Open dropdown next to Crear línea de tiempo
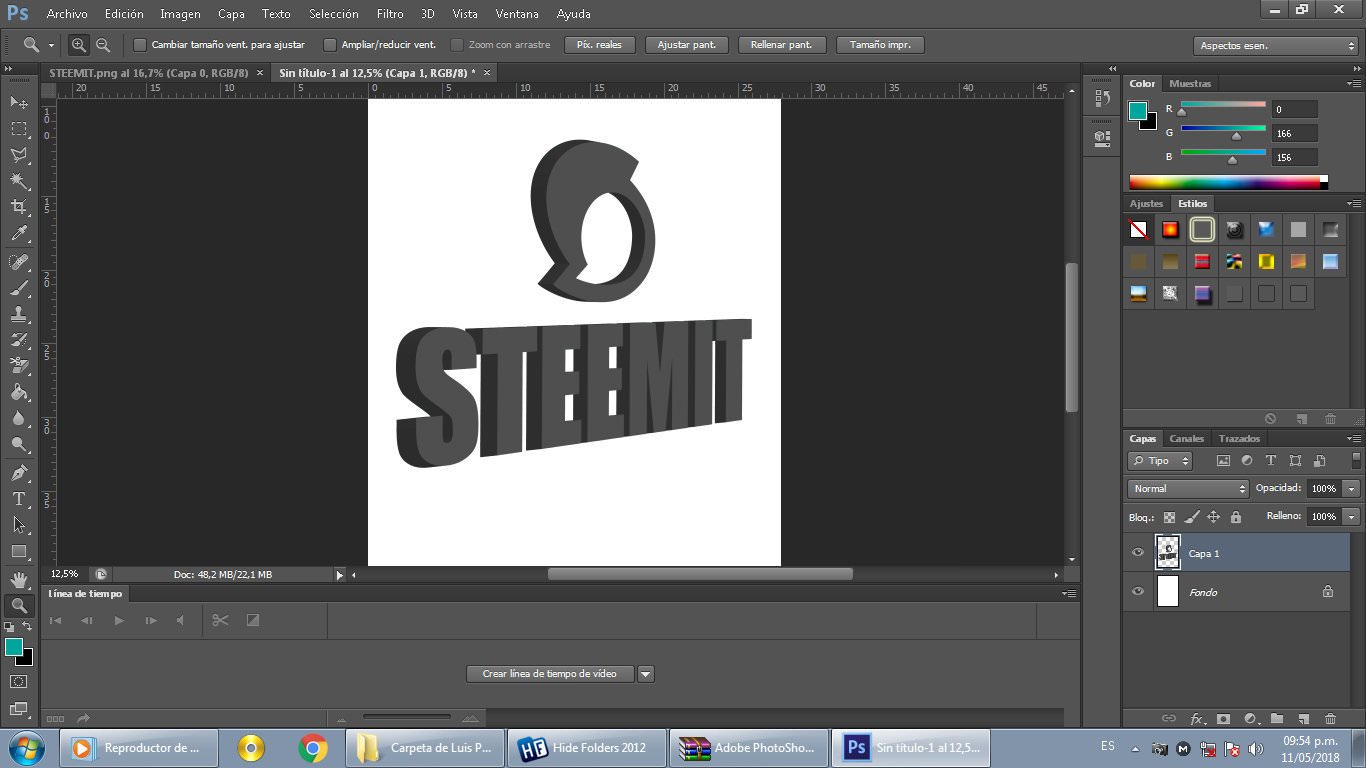Viewport: 1366px width, 768px height. coord(646,674)
